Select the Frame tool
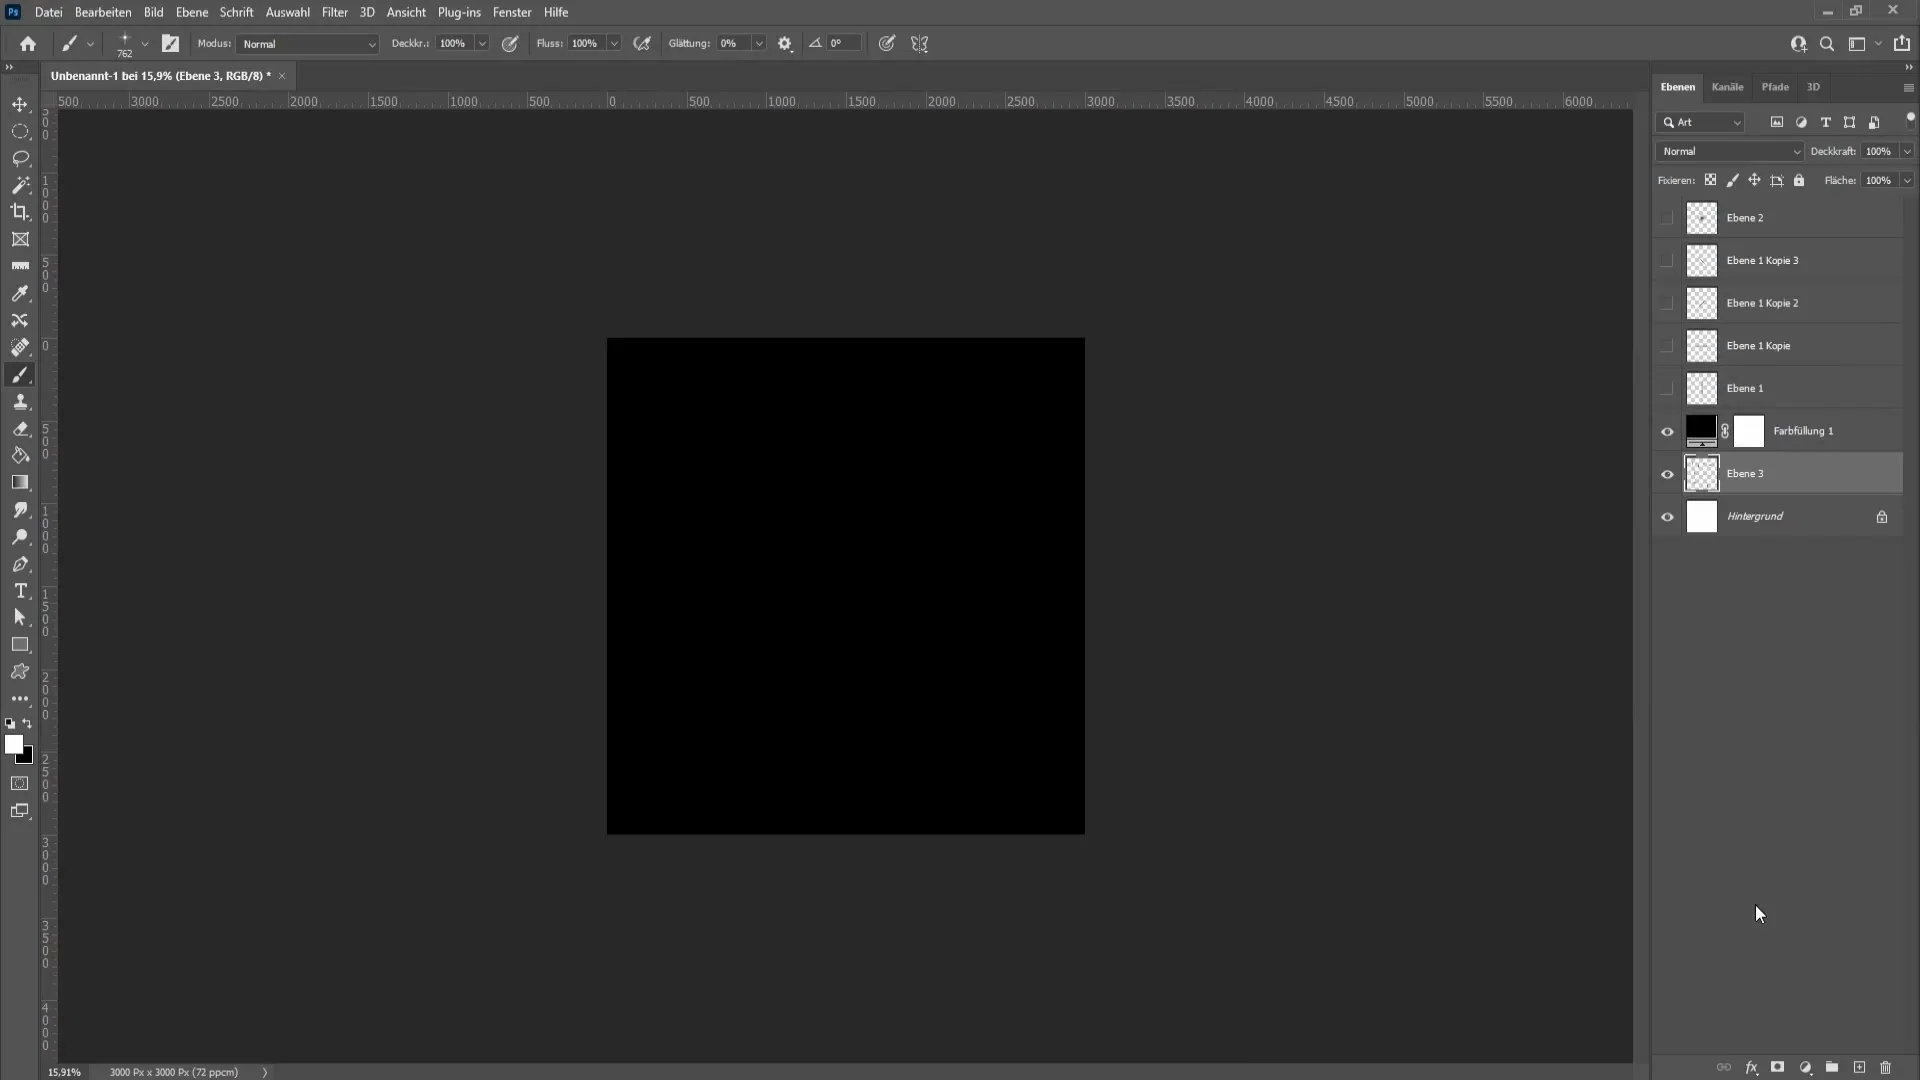The height and width of the screenshot is (1080, 1920). 20,239
